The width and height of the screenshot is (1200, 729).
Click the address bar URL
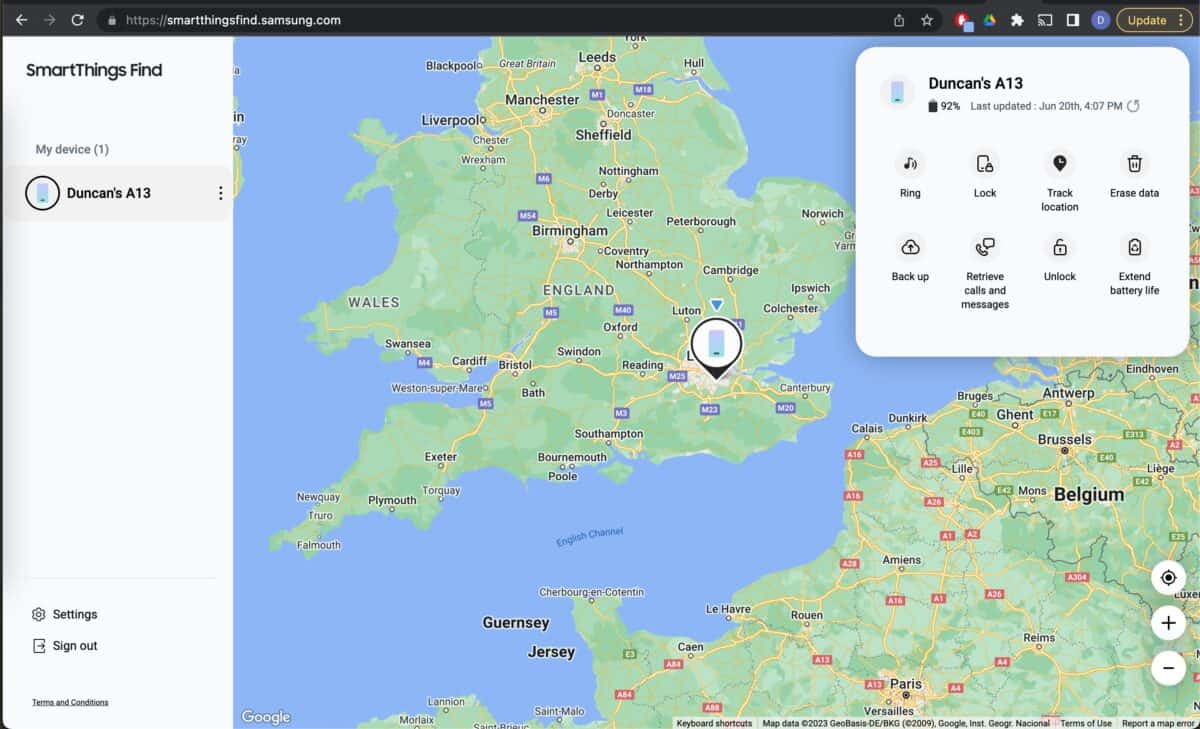click(x=233, y=20)
